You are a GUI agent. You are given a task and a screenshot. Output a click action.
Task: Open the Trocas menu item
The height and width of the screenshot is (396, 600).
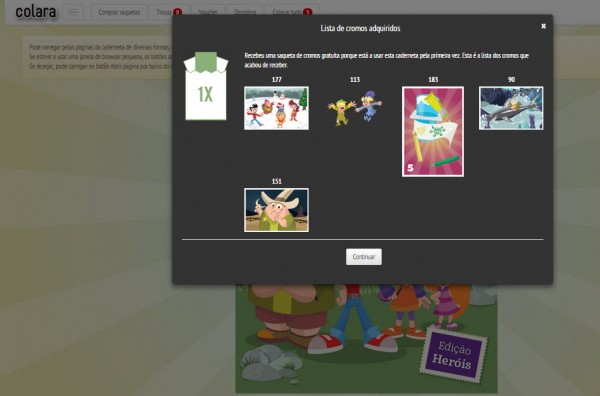click(x=169, y=12)
